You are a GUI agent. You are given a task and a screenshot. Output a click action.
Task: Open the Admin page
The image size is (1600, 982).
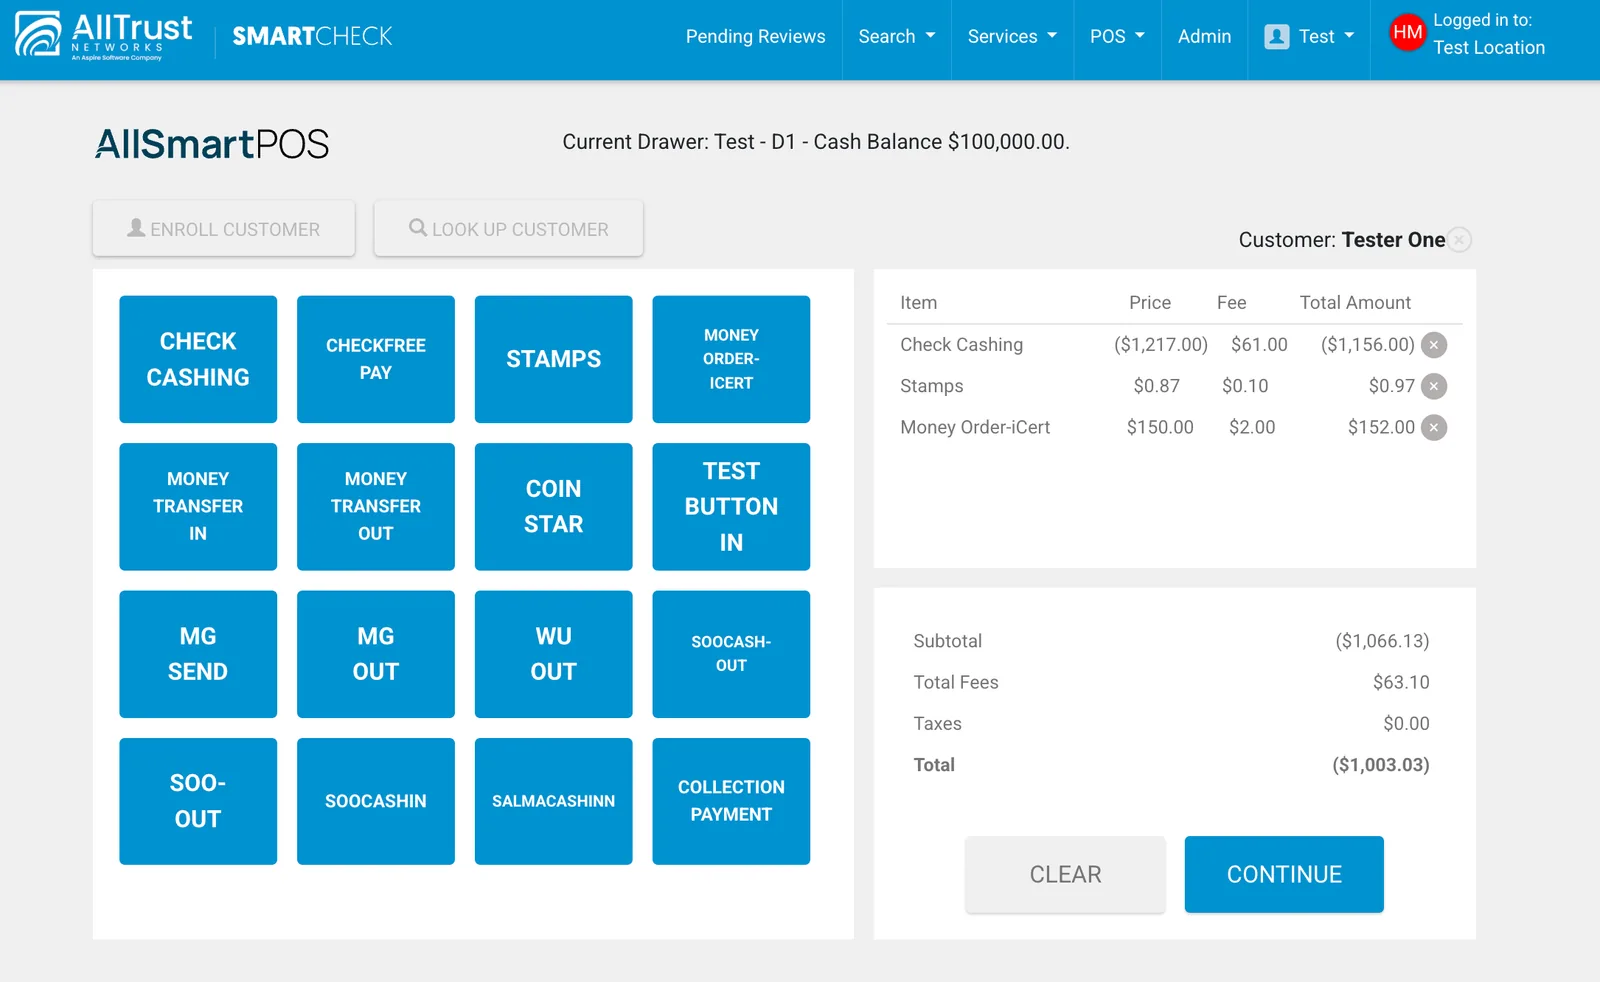click(x=1204, y=37)
